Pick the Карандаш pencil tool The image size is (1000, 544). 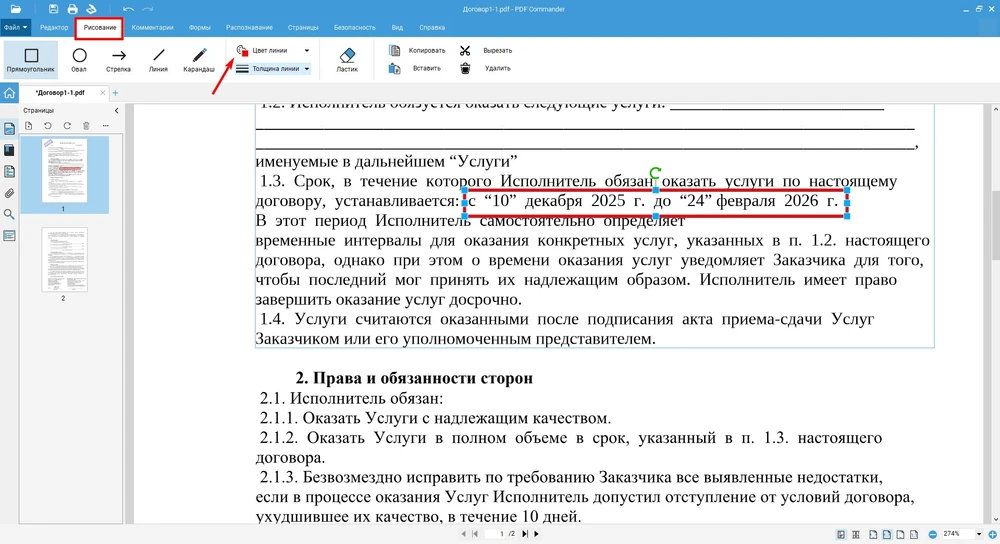199,59
